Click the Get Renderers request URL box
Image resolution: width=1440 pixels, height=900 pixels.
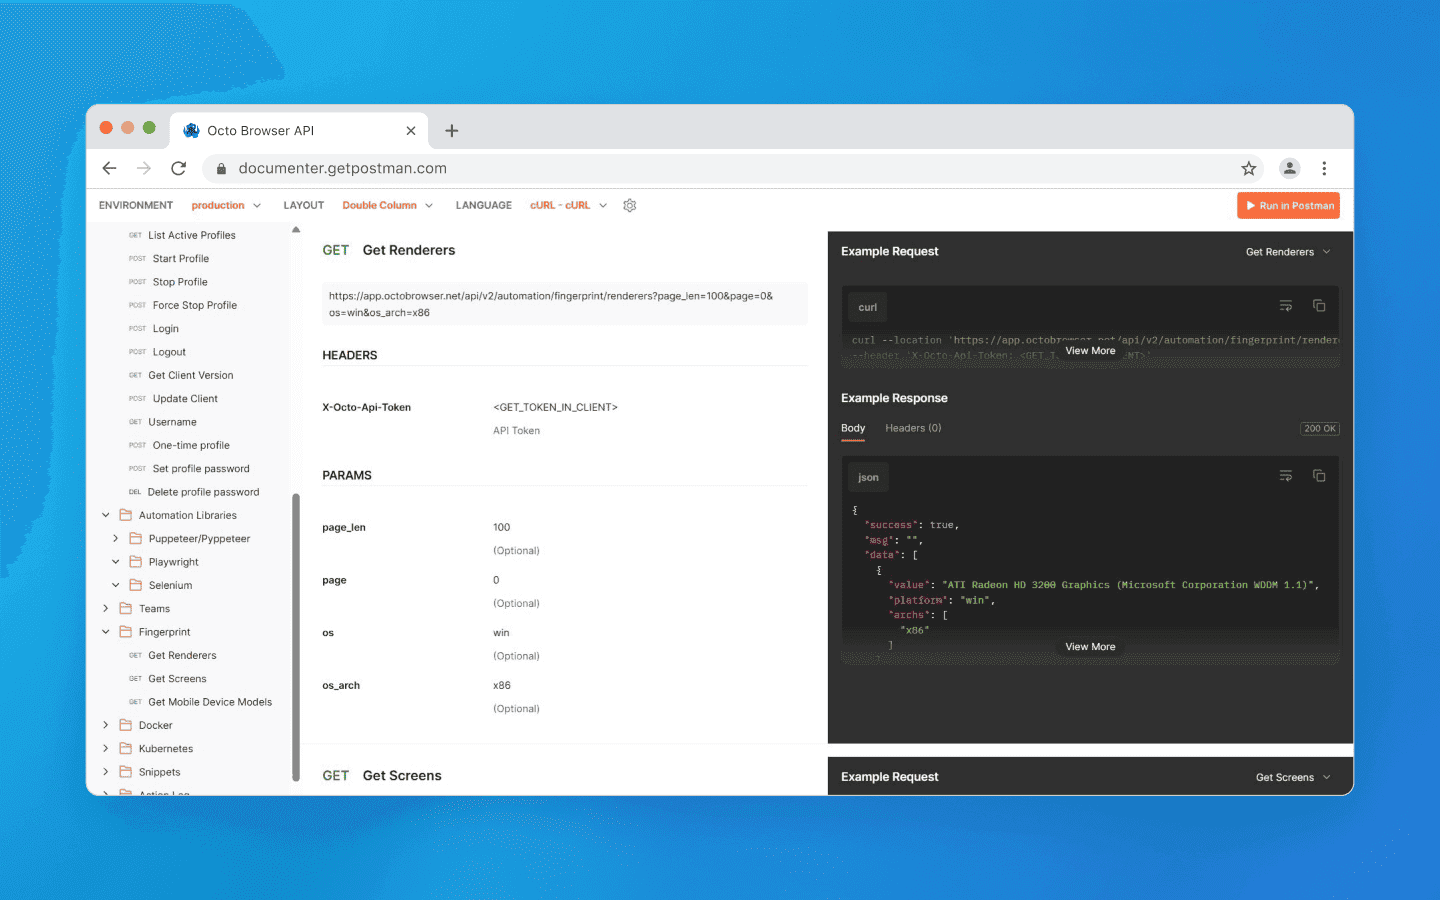[x=565, y=304]
